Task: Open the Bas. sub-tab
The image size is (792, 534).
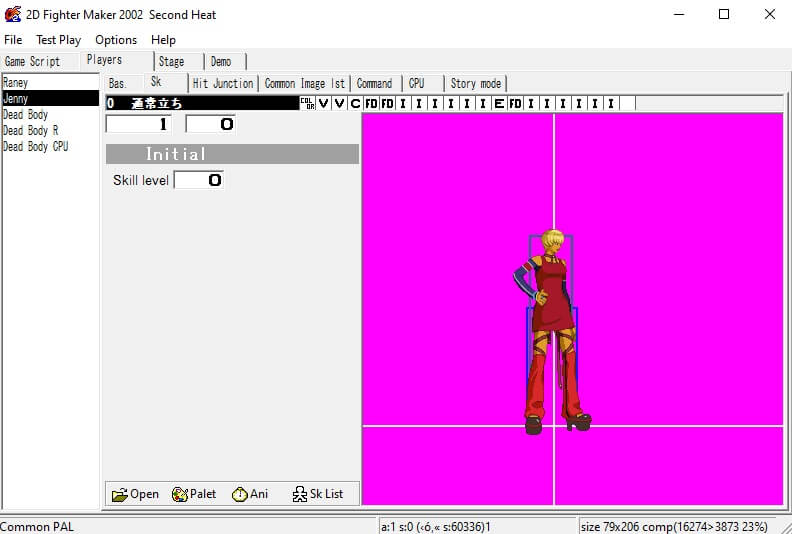Action: click(x=124, y=83)
